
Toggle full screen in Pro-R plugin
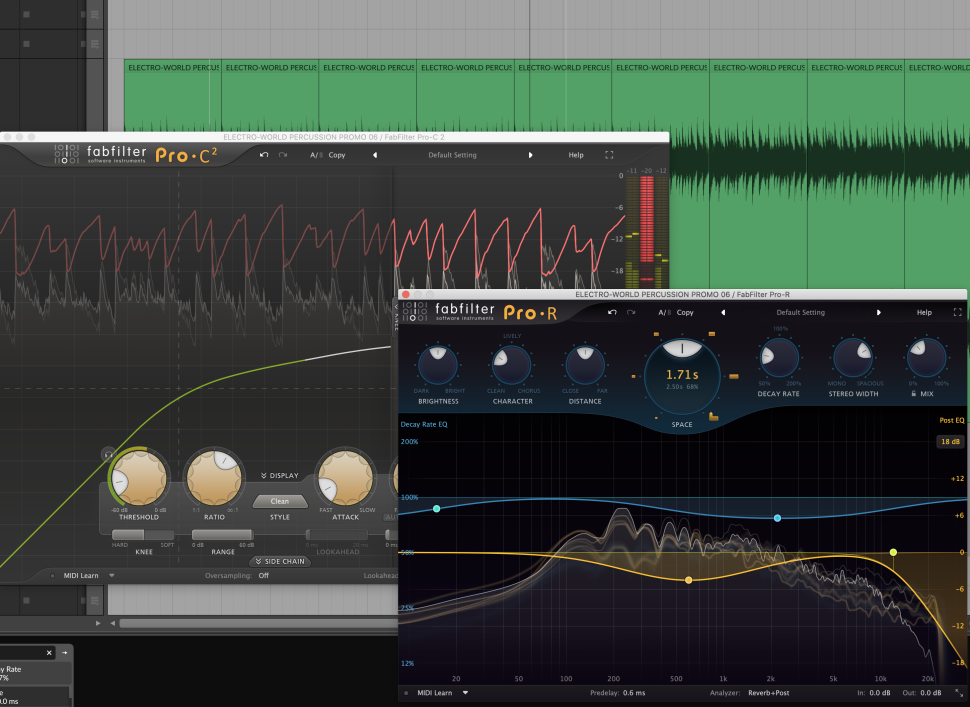click(957, 312)
